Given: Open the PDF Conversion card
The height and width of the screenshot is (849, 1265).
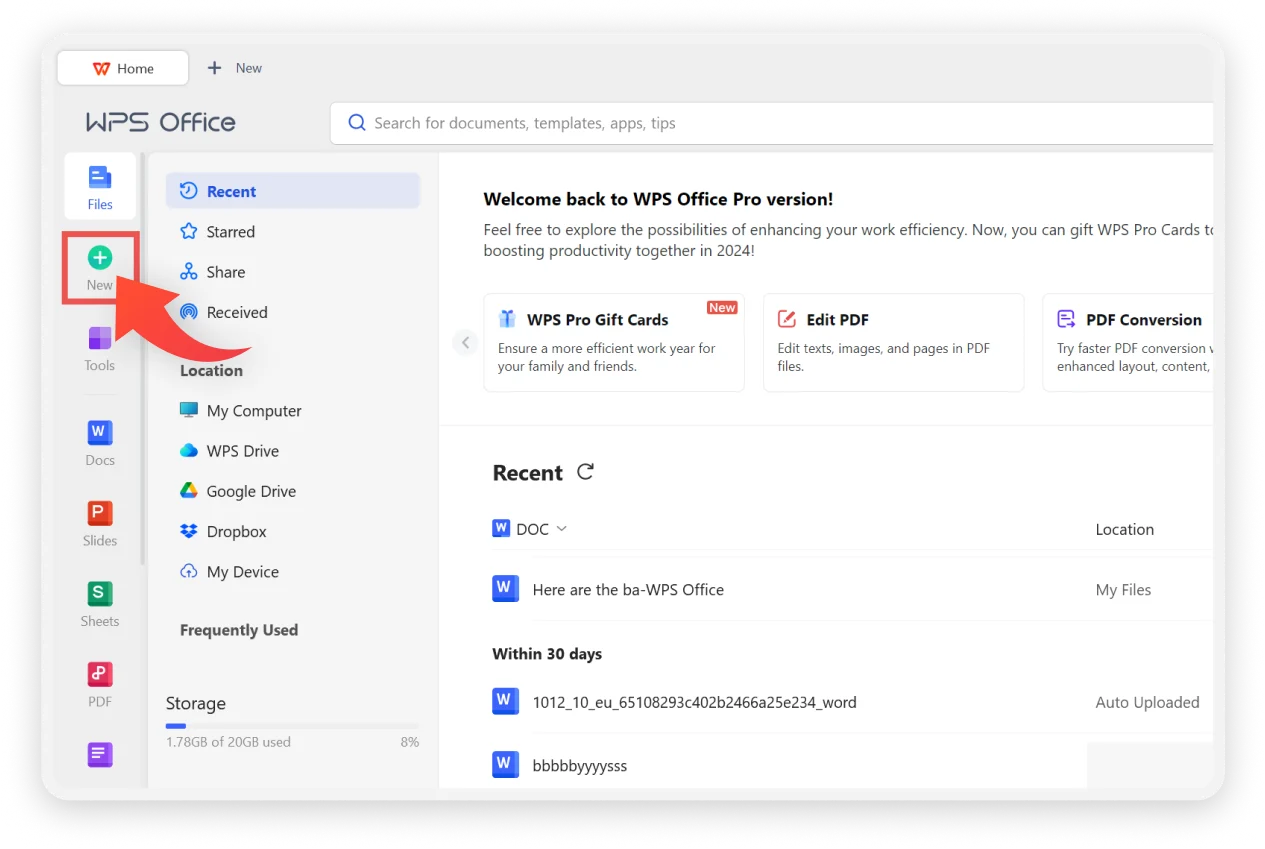Looking at the screenshot, I should coord(1128,342).
